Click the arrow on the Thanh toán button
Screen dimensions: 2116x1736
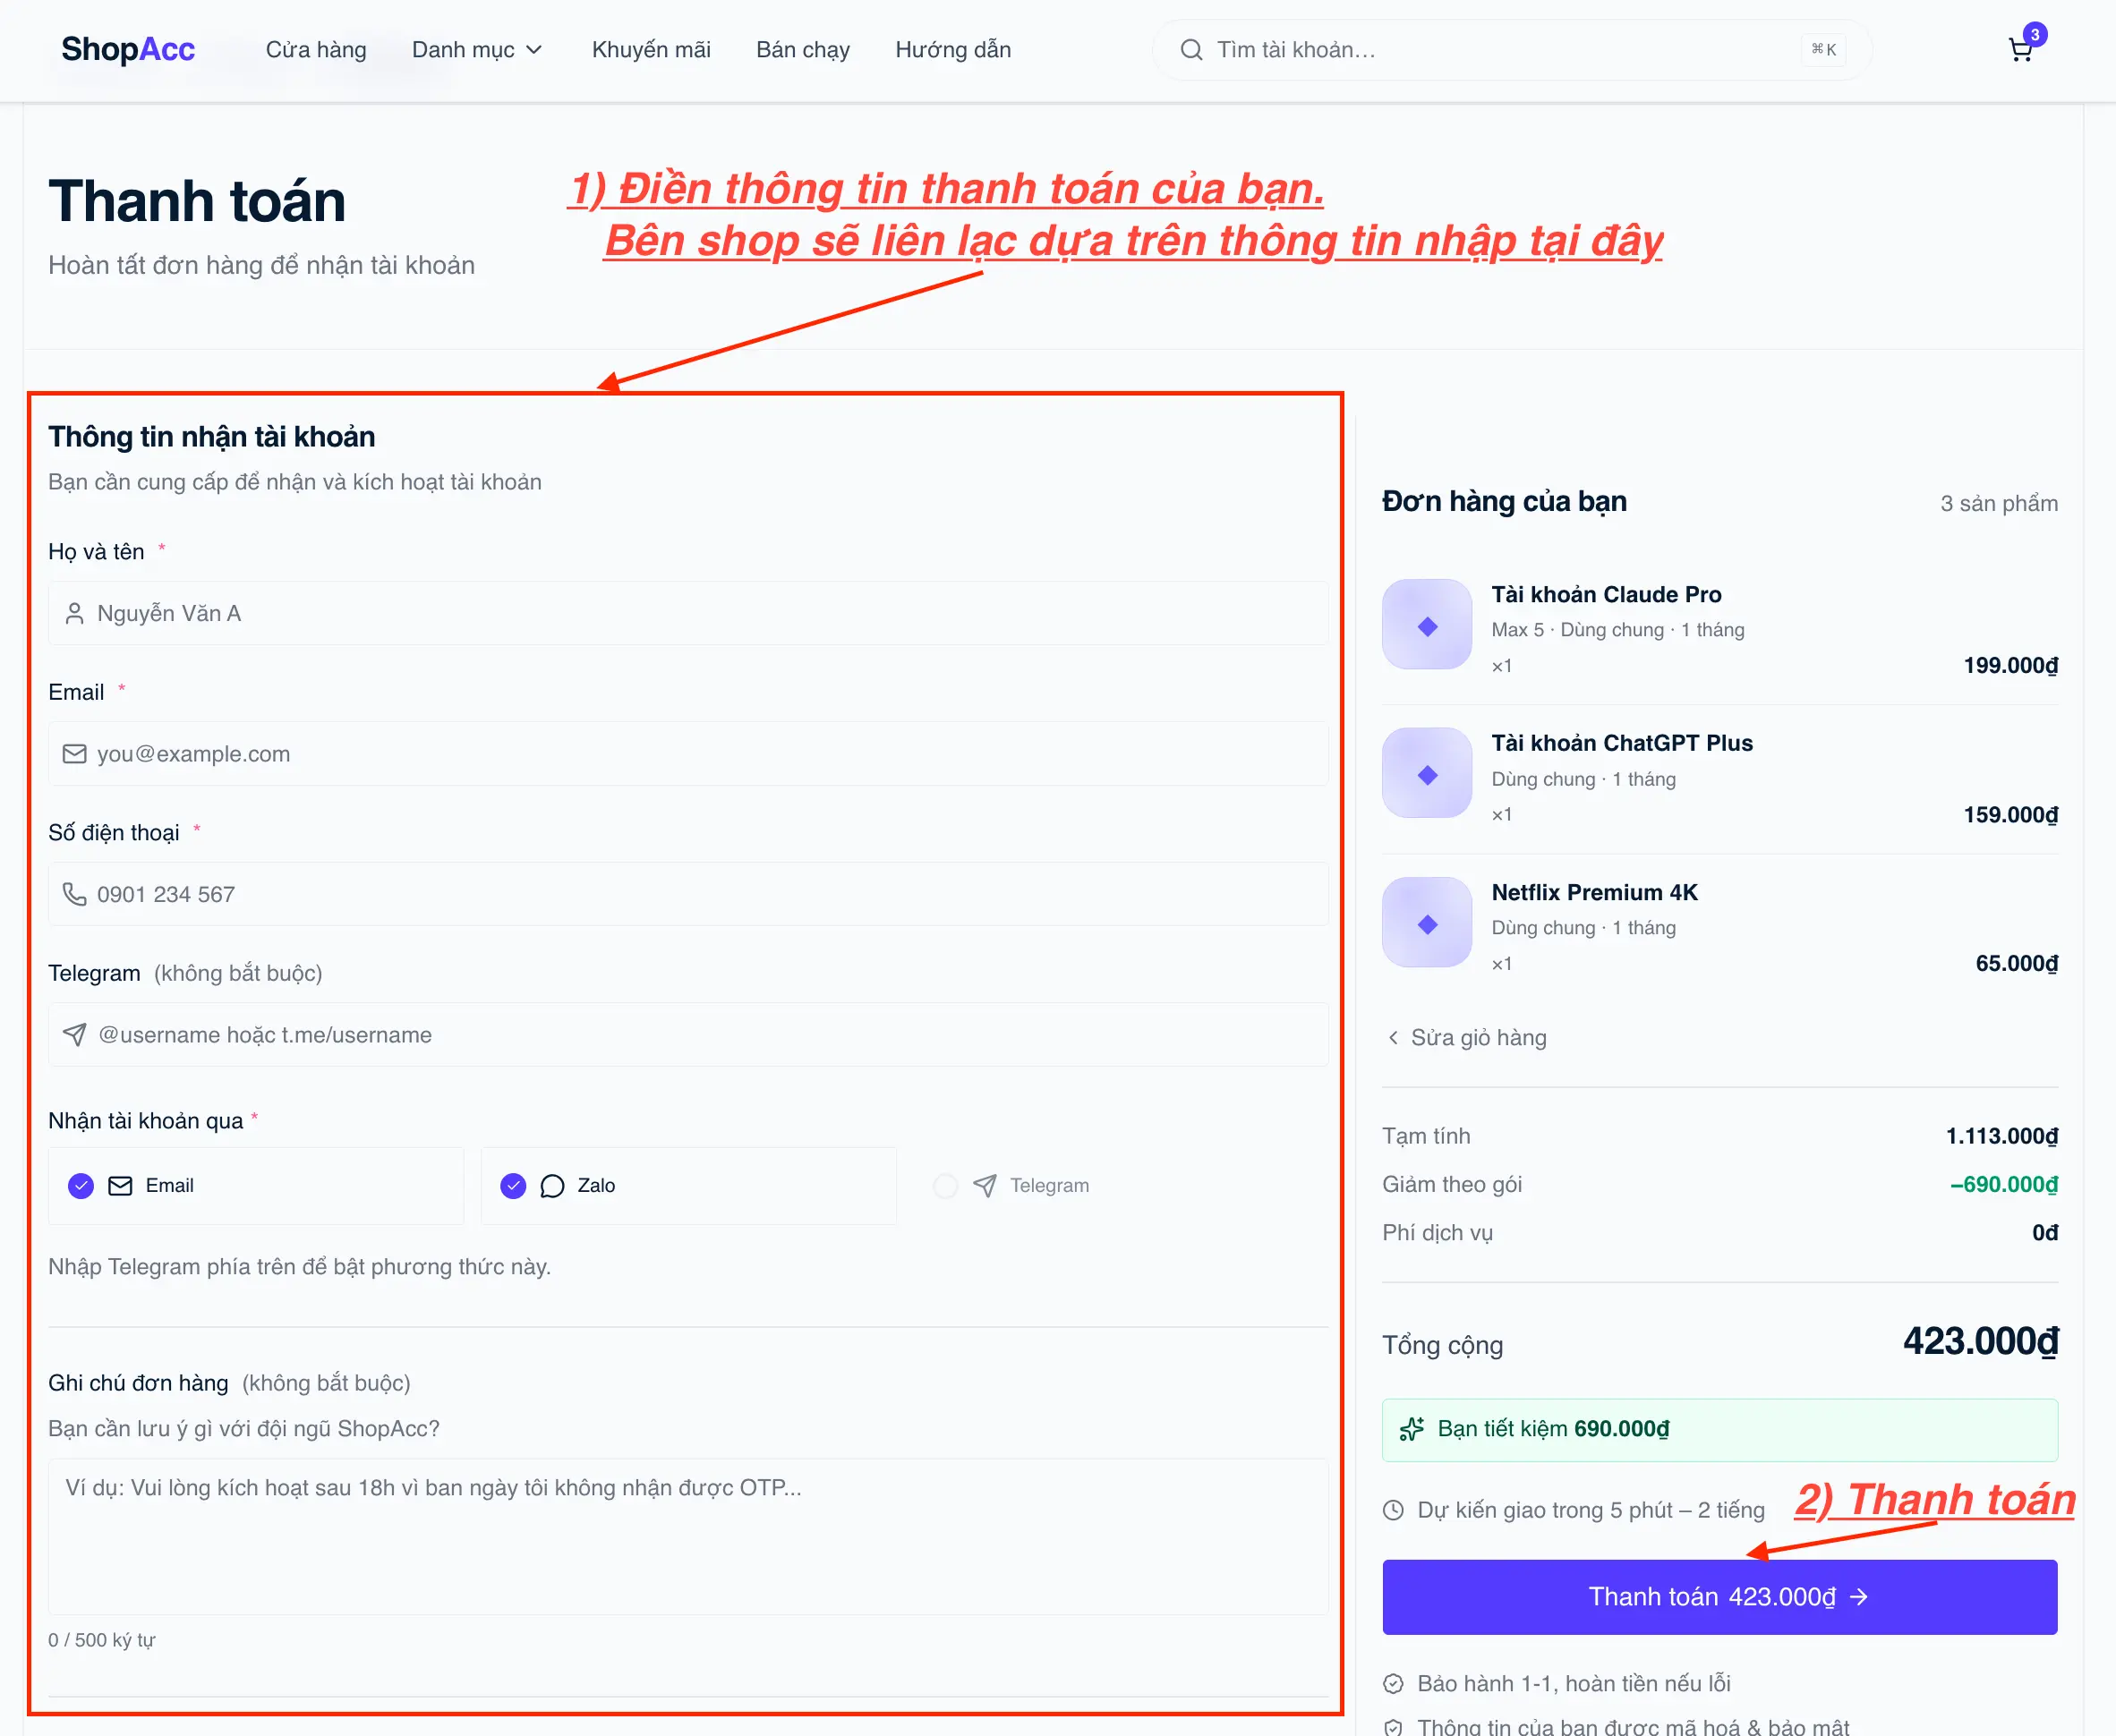coord(1858,1598)
